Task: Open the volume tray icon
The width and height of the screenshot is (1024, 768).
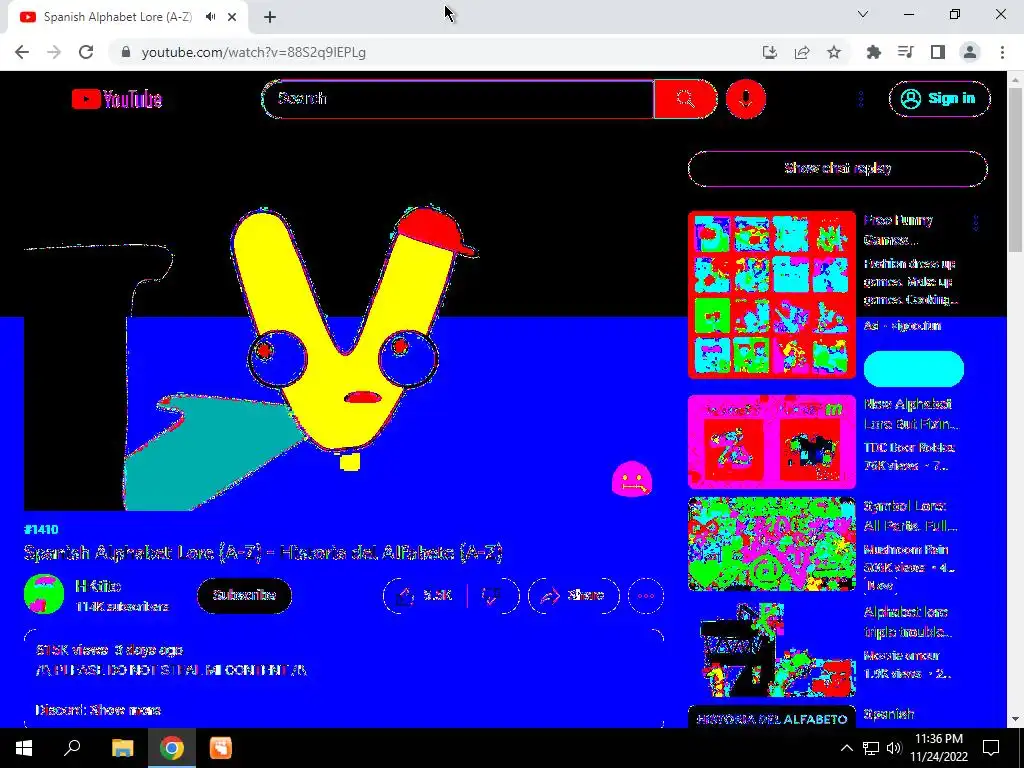Action: pos(894,748)
